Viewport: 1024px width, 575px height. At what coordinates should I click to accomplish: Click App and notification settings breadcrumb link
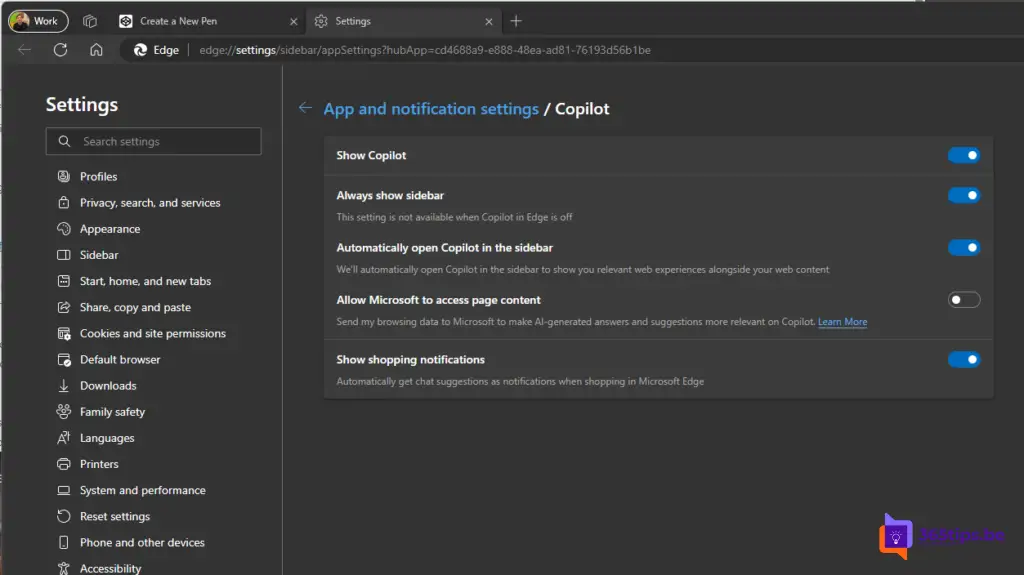tap(431, 109)
